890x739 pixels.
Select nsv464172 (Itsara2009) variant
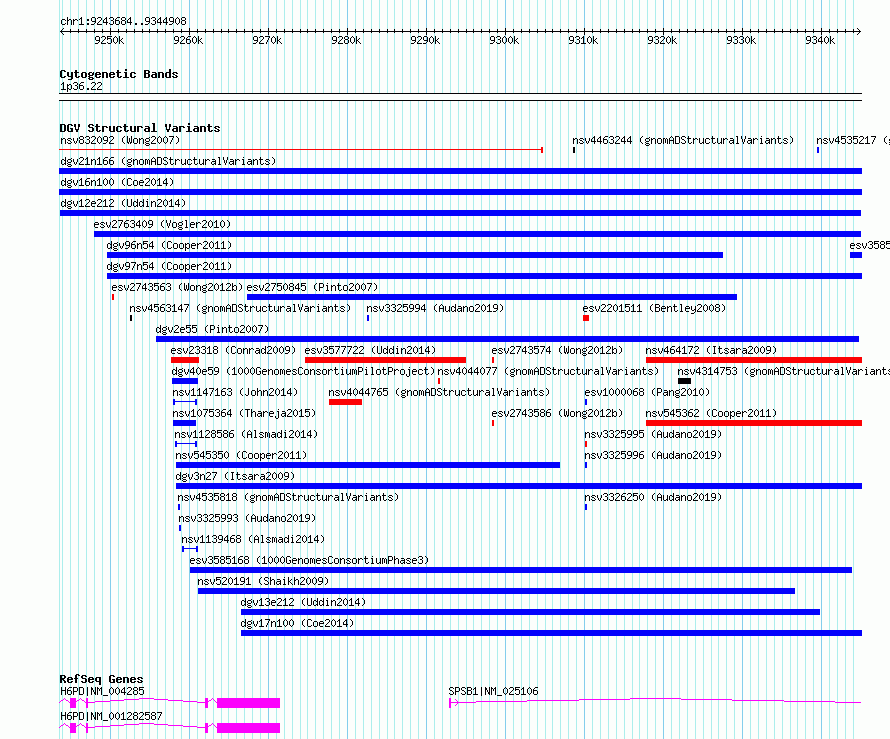(711, 350)
